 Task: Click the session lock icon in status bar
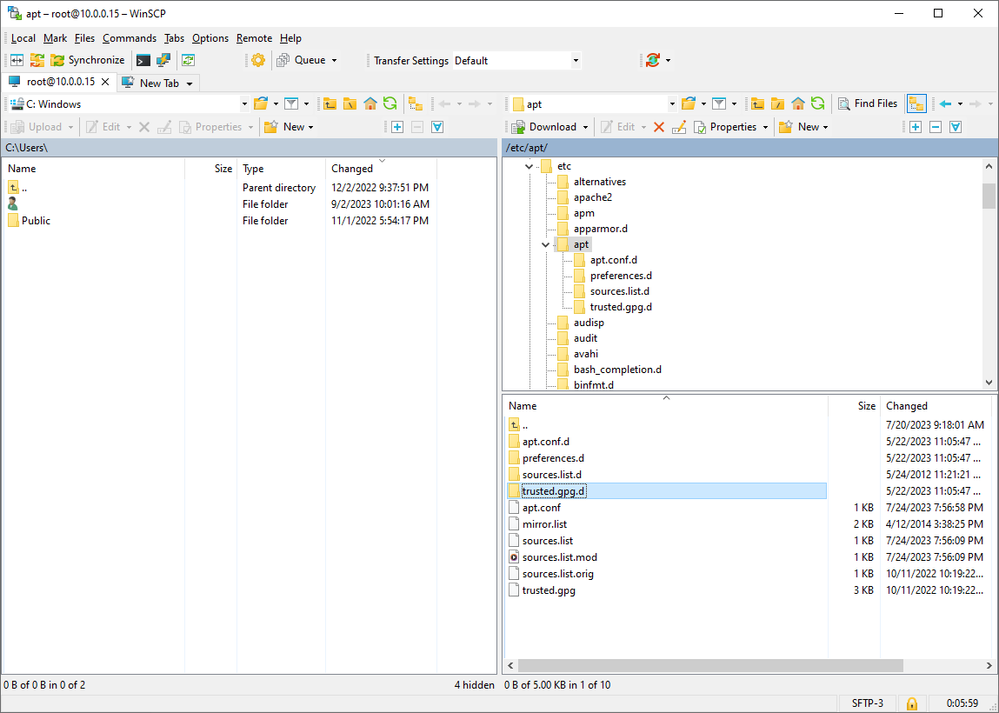[912, 703]
